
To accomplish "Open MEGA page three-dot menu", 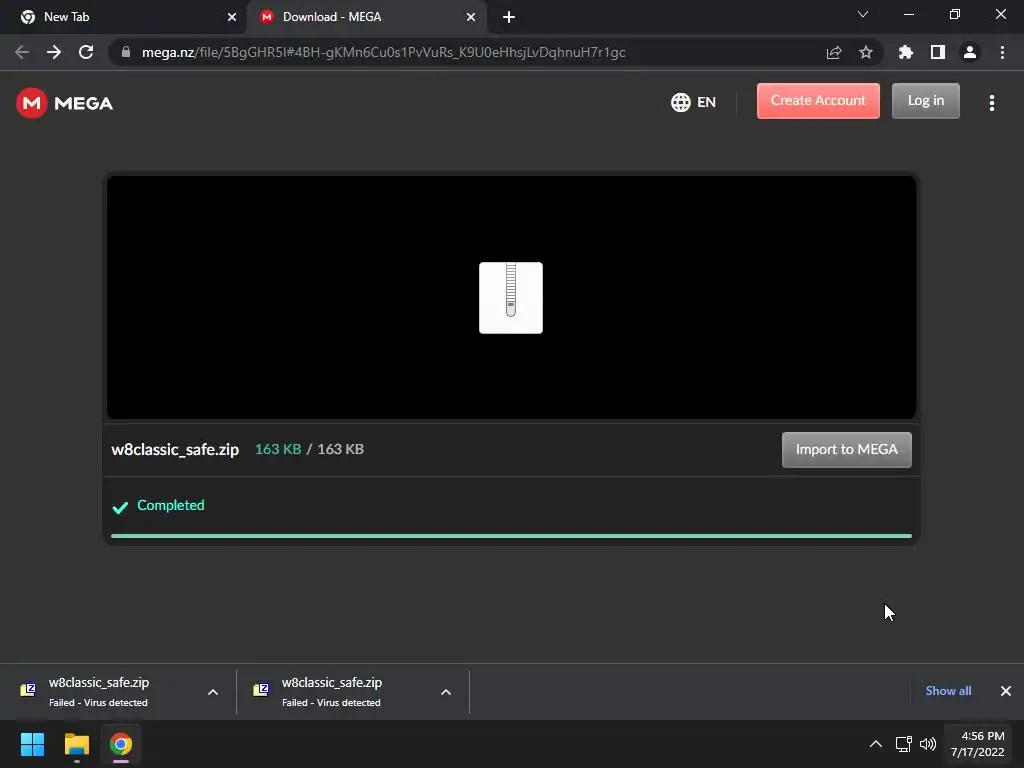I will point(991,103).
